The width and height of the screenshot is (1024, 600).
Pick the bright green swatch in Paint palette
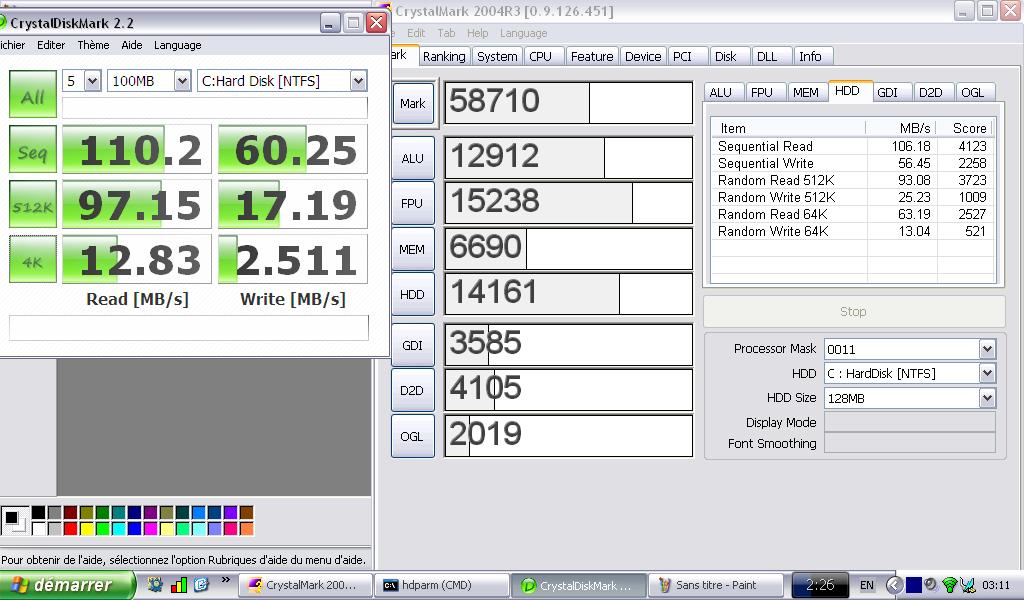pyautogui.click(x=103, y=528)
